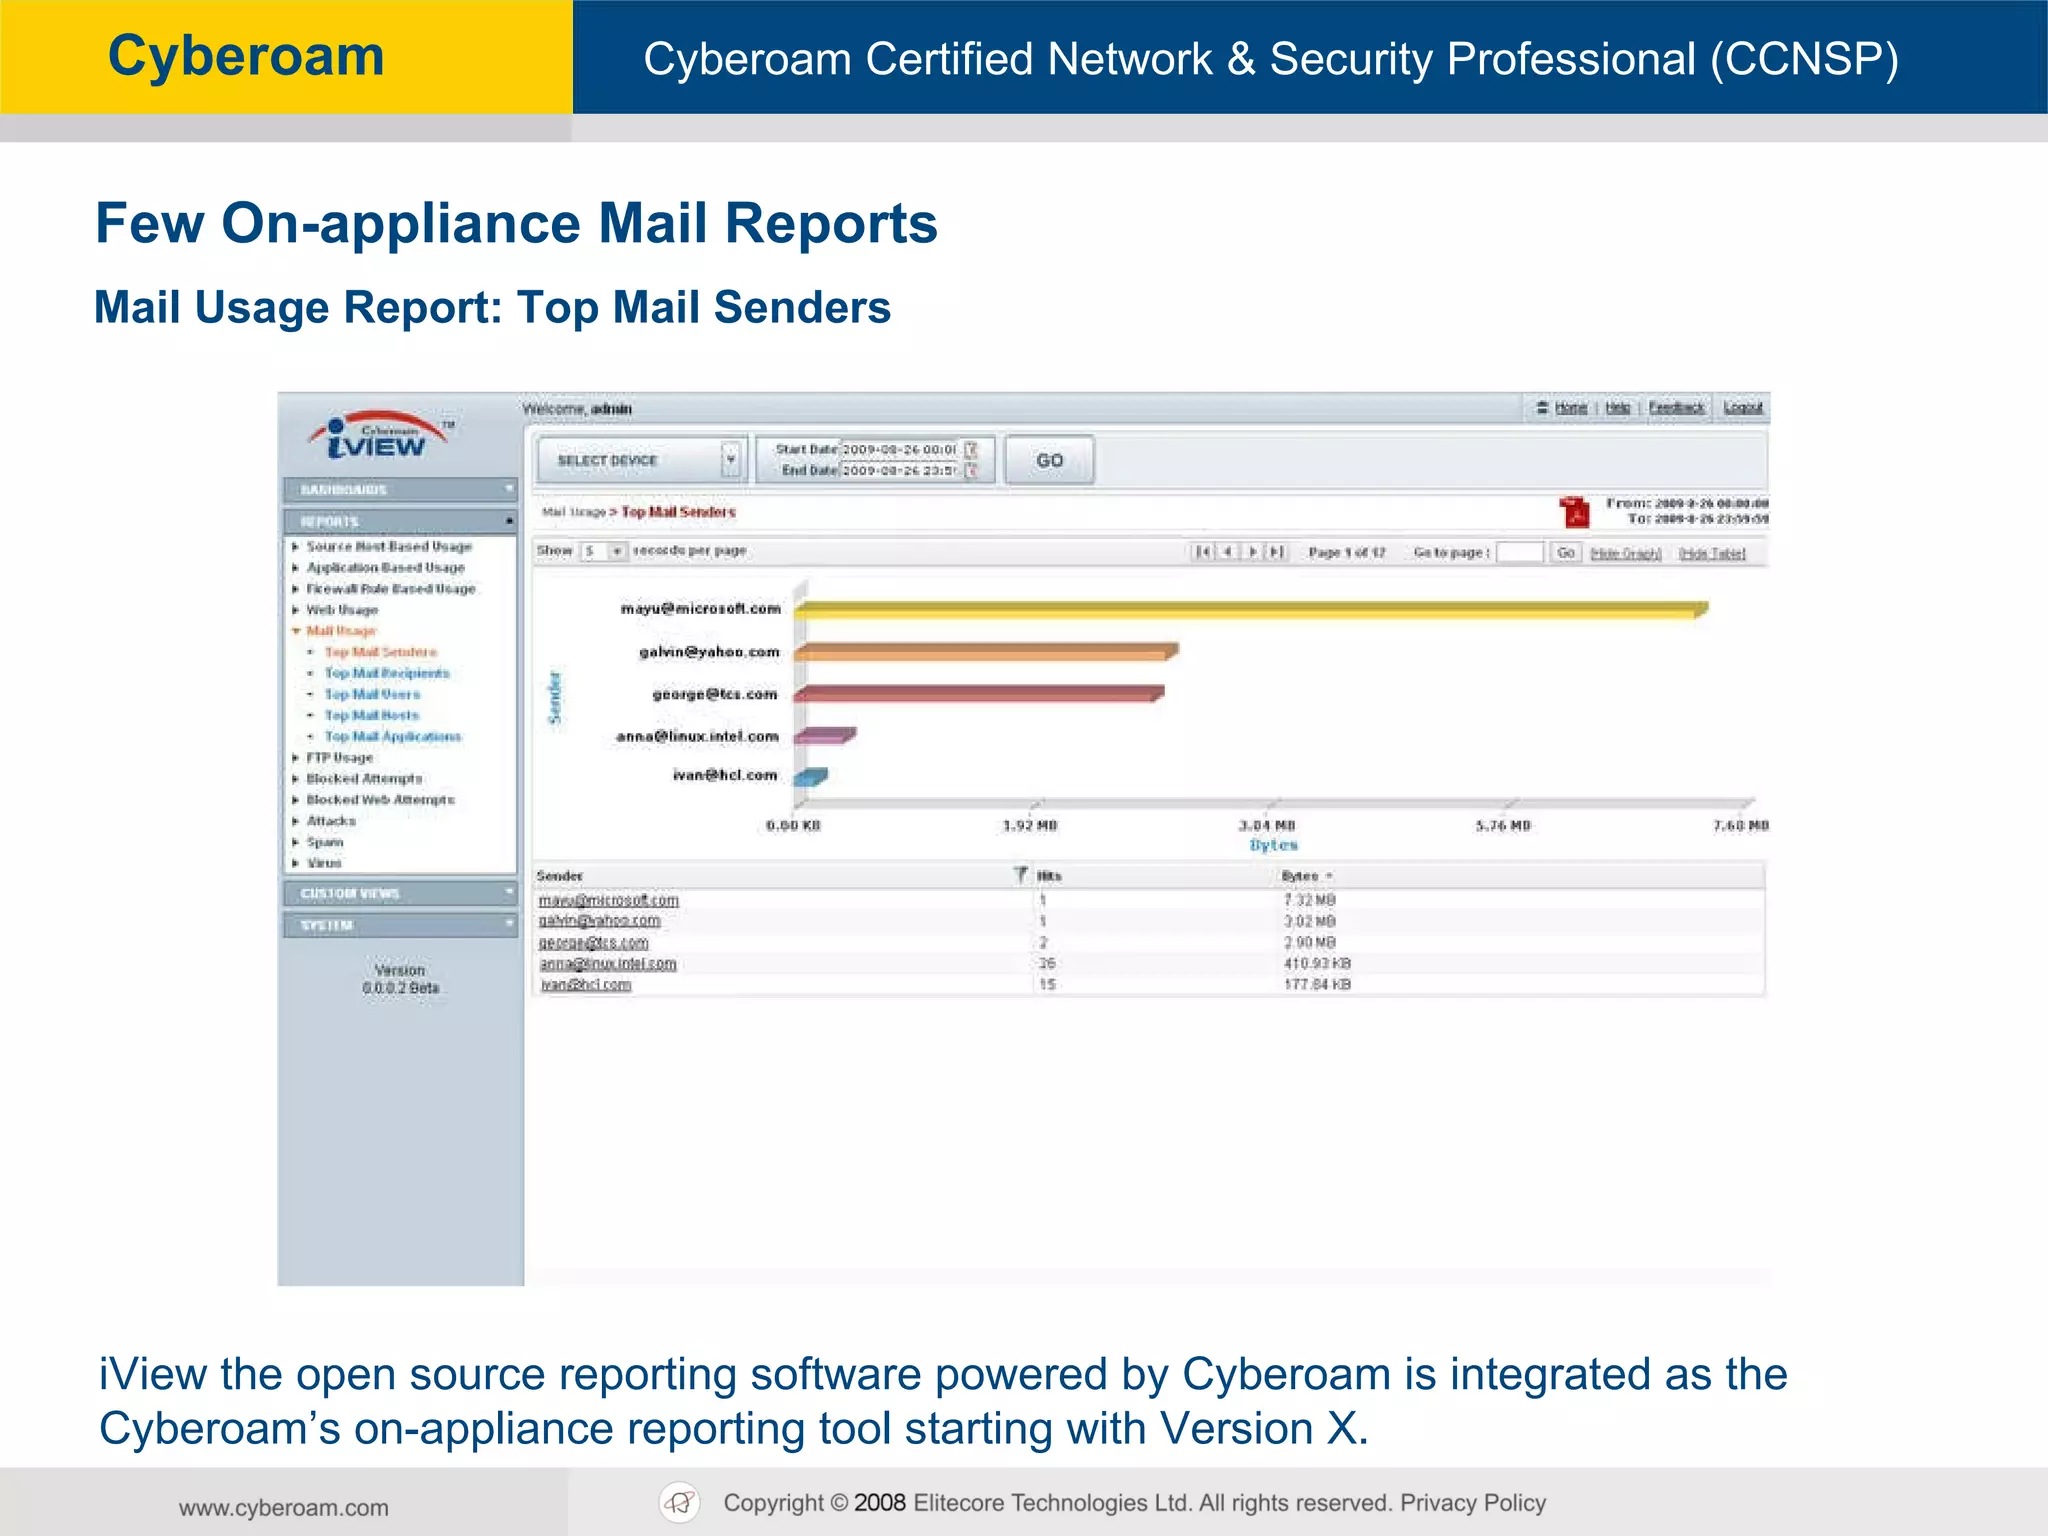2048x1536 pixels.
Task: Expand Firewall Rule Based Usage reports
Action: tap(391, 589)
